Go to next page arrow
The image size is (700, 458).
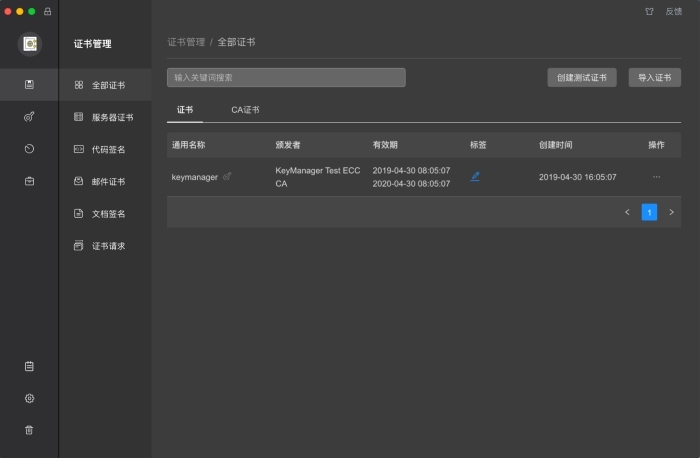(671, 212)
